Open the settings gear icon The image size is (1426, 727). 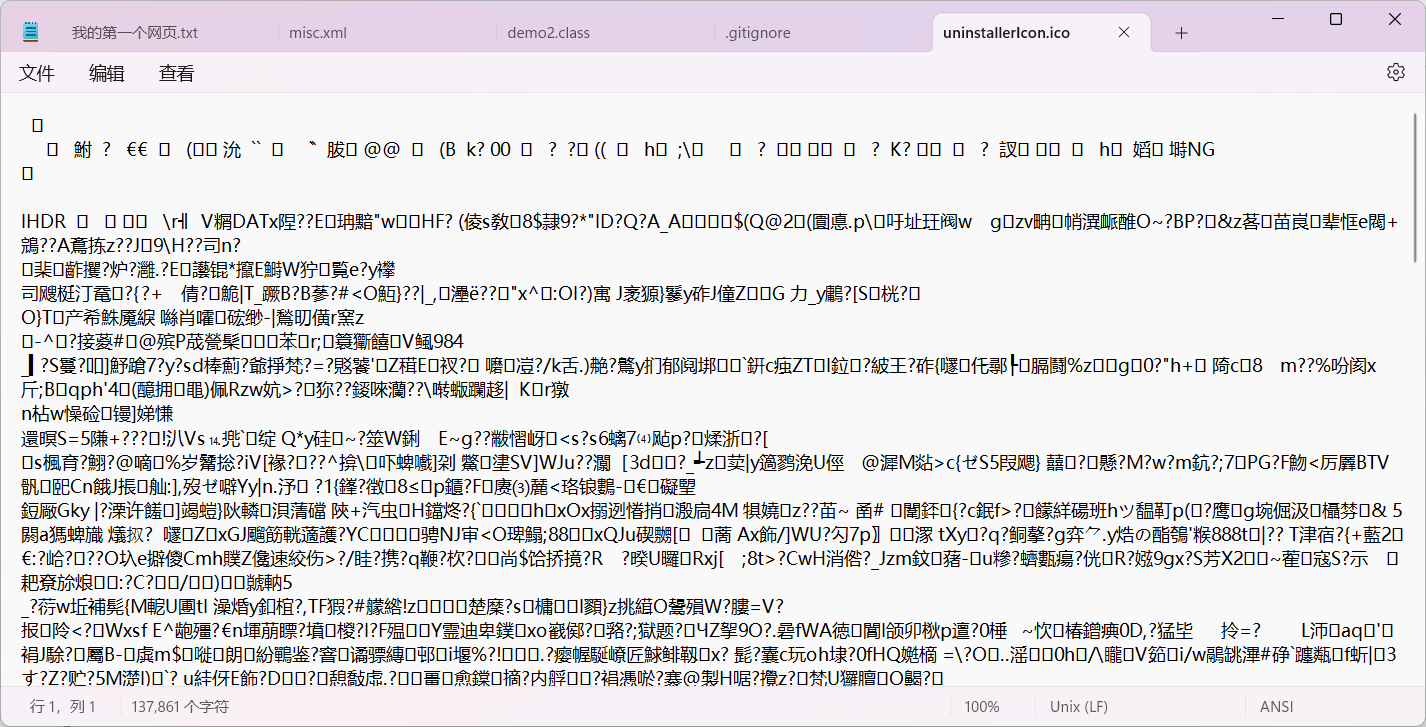pyautogui.click(x=1396, y=72)
